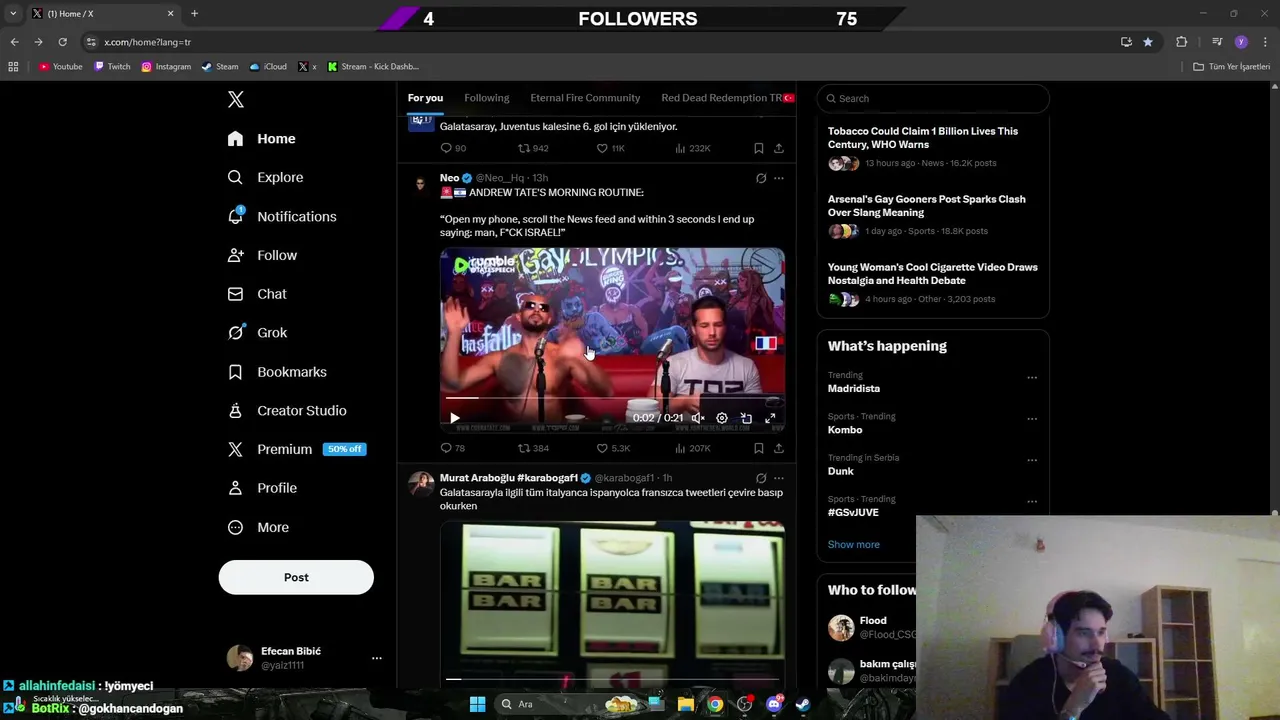Open the tab search dropdown arrow
This screenshot has height=720, width=1280.
coord(13,14)
